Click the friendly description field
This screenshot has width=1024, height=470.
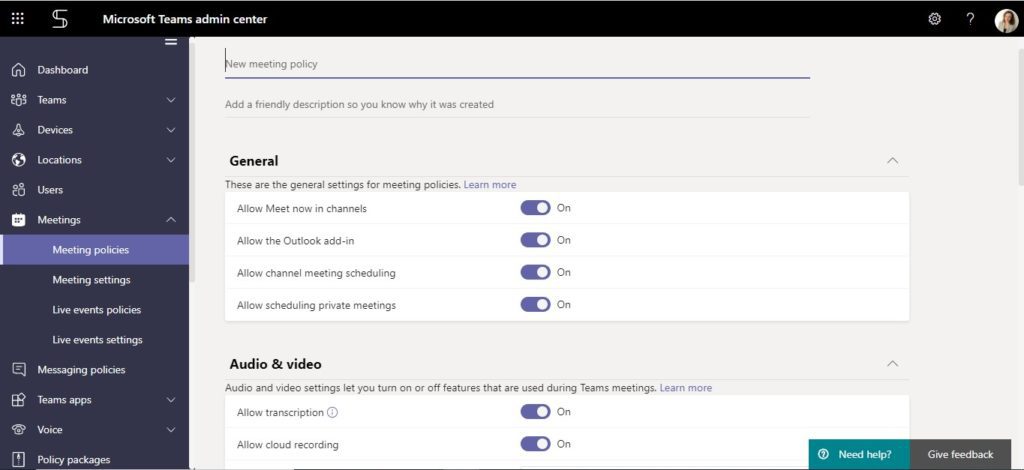coord(517,104)
